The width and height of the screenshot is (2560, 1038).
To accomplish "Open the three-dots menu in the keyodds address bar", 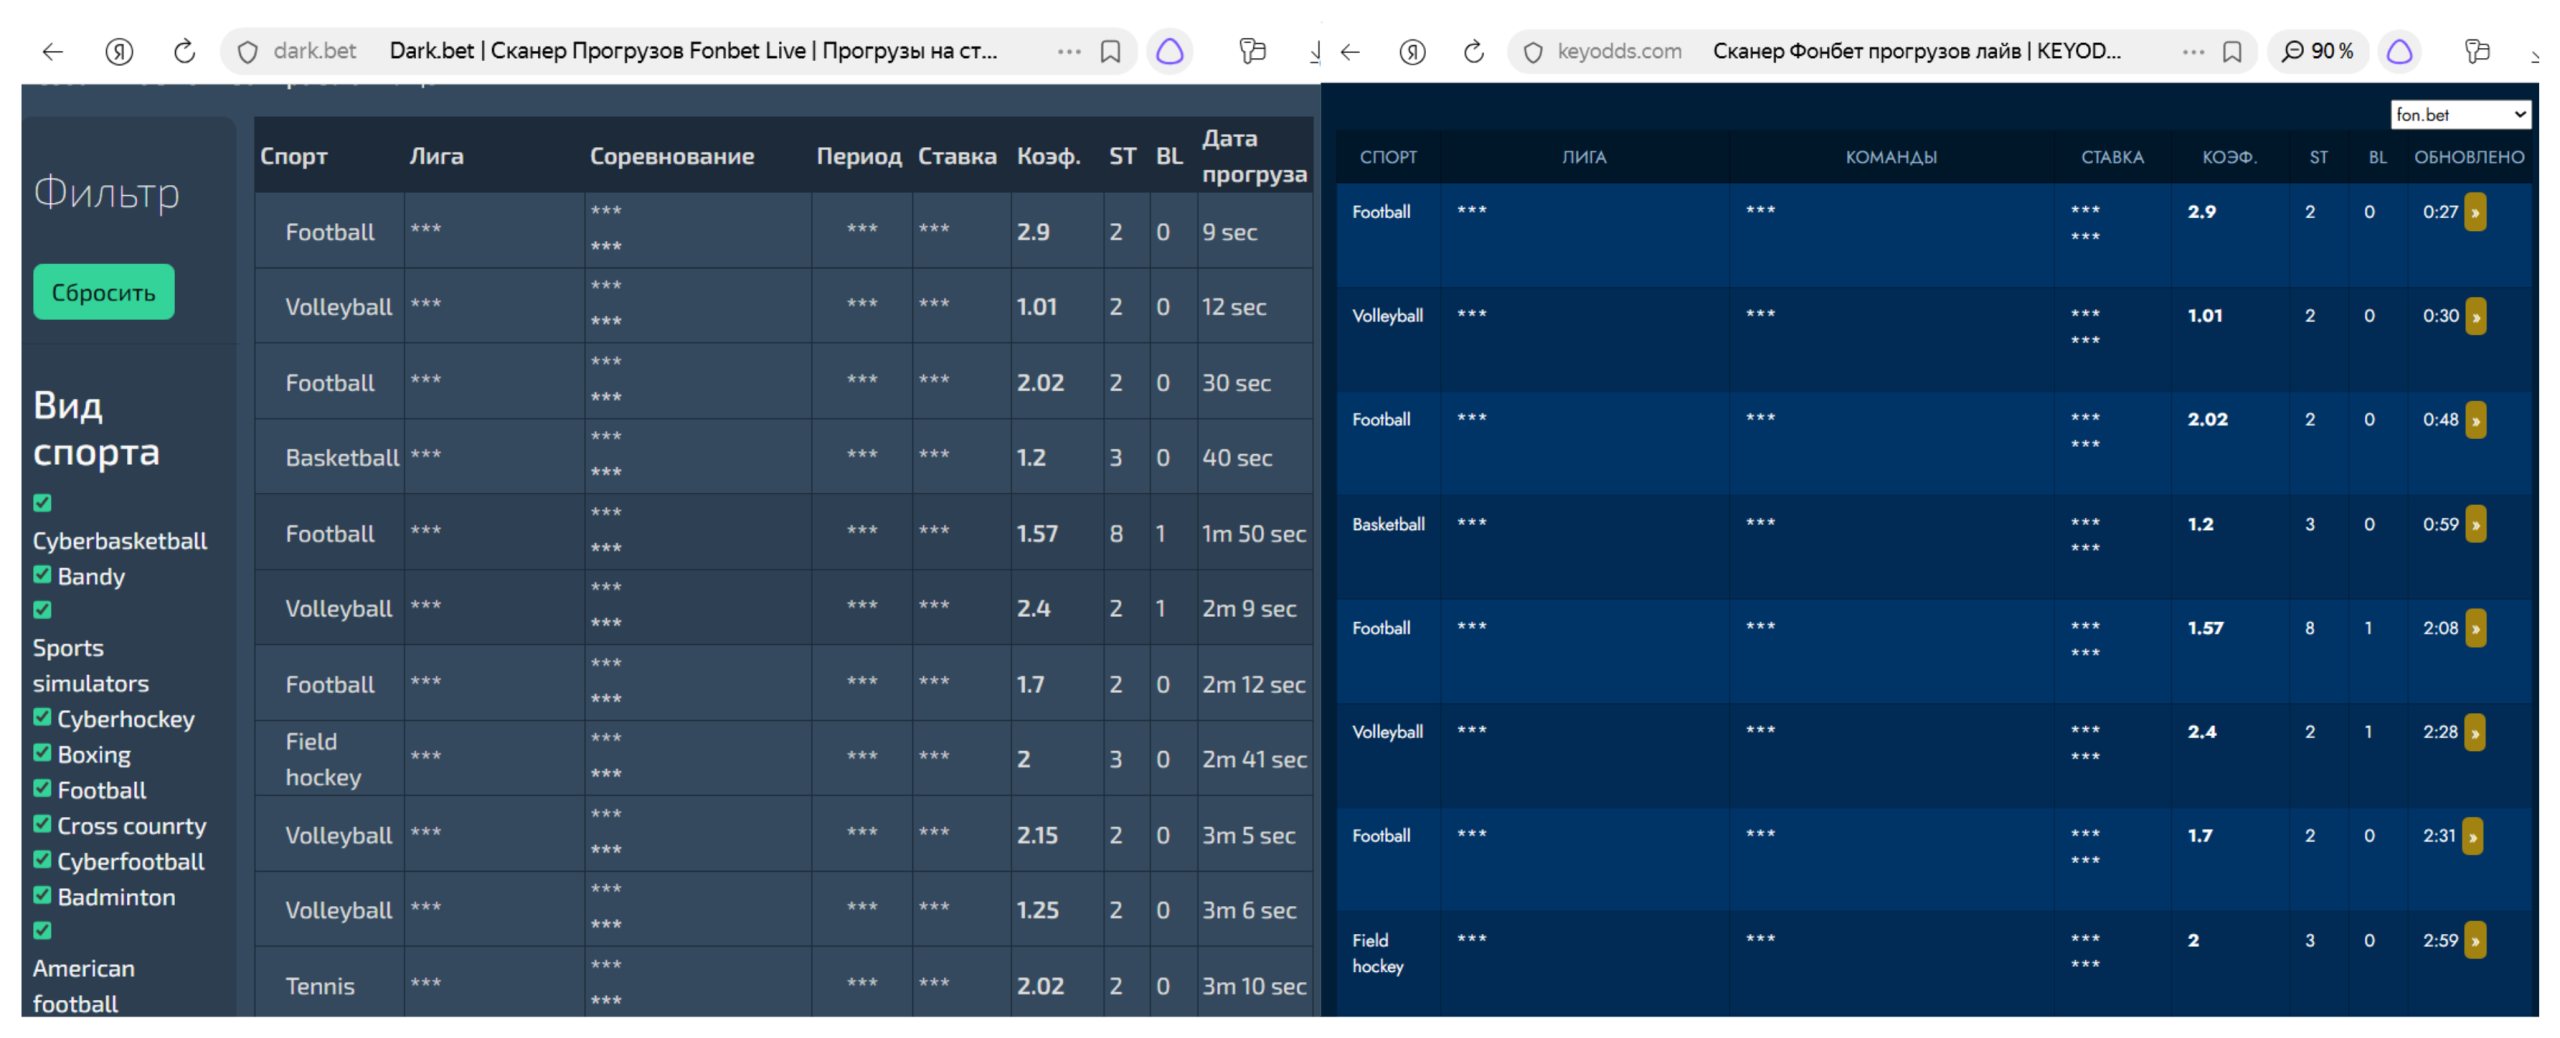I will click(2192, 51).
